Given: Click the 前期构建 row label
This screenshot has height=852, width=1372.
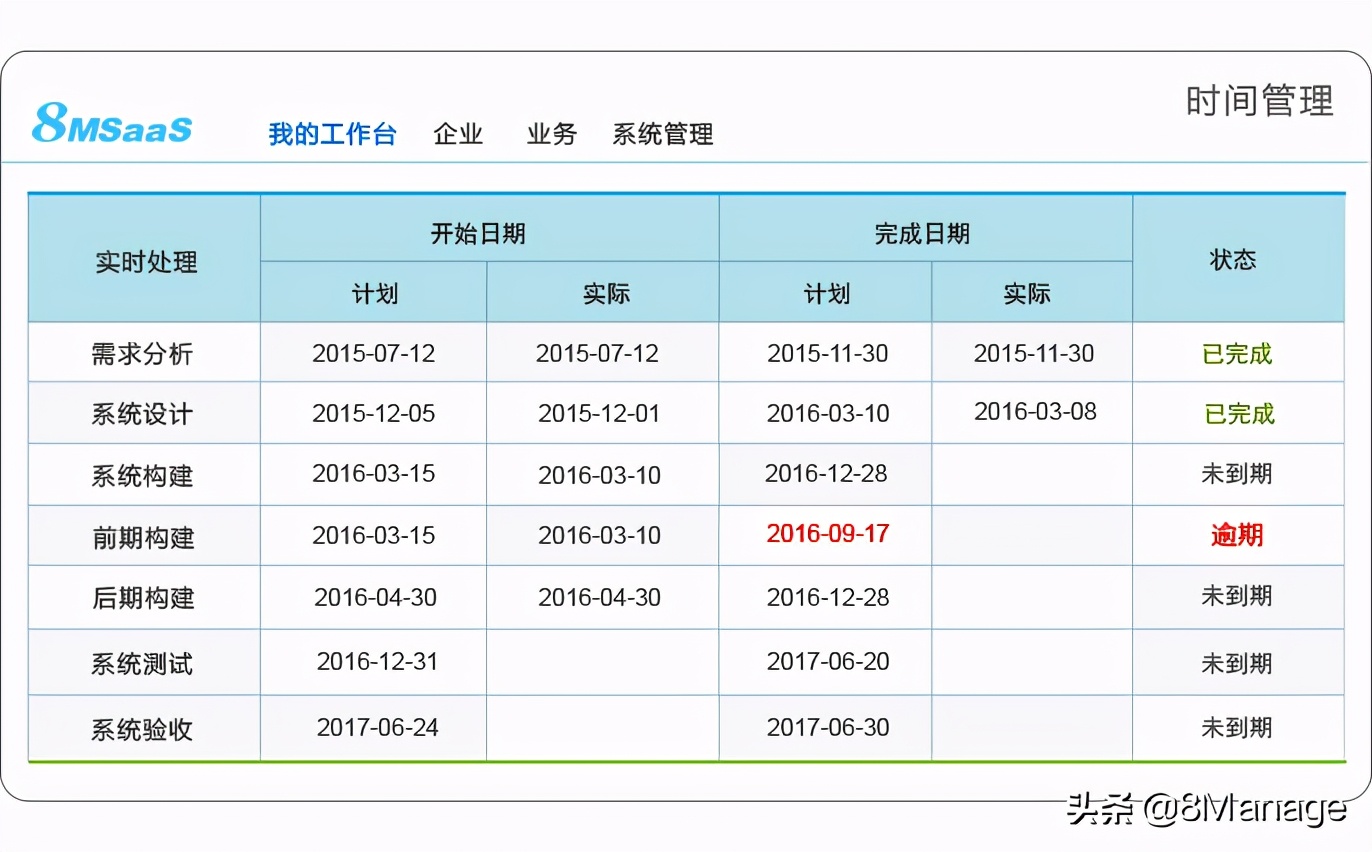Looking at the screenshot, I should pos(143,535).
